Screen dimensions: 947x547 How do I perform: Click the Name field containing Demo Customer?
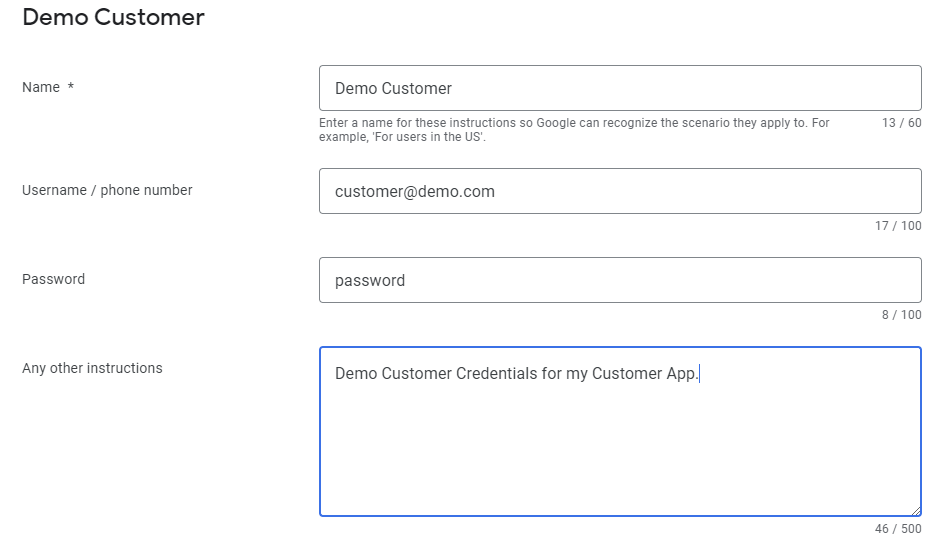(620, 88)
